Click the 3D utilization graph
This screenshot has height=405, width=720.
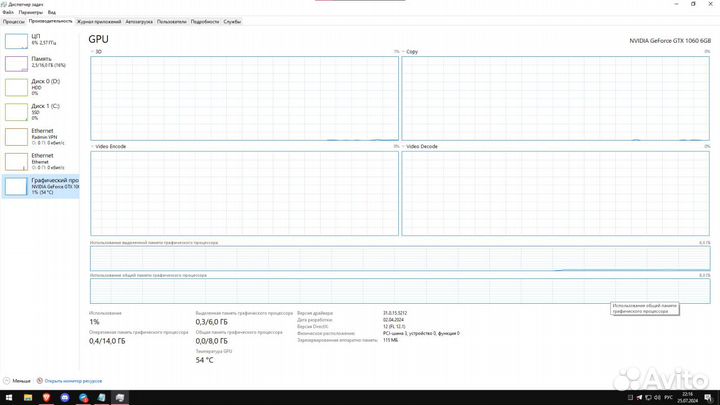click(244, 98)
